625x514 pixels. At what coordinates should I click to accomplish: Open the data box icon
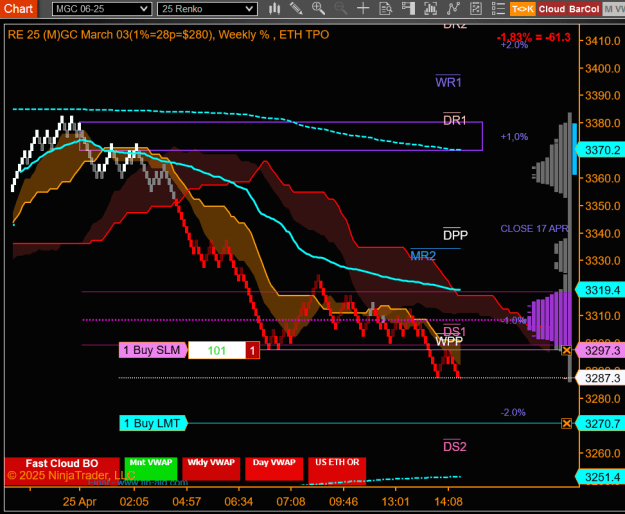385,8
